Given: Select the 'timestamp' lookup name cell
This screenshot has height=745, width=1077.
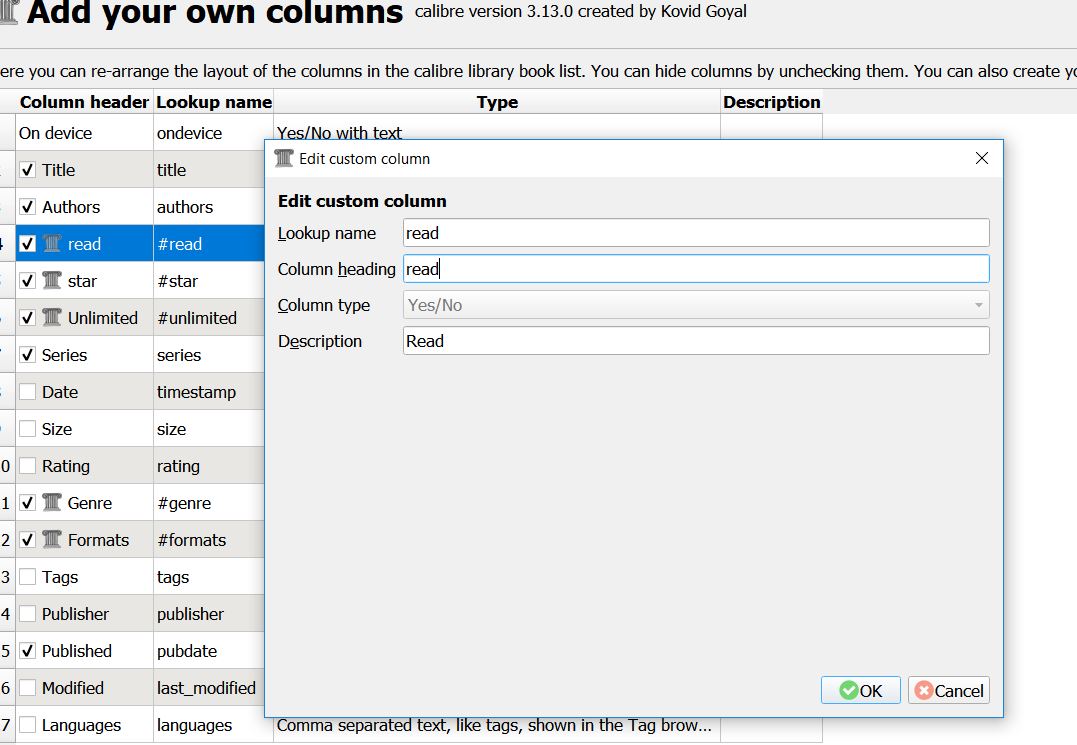Looking at the screenshot, I should pyautogui.click(x=209, y=392).
